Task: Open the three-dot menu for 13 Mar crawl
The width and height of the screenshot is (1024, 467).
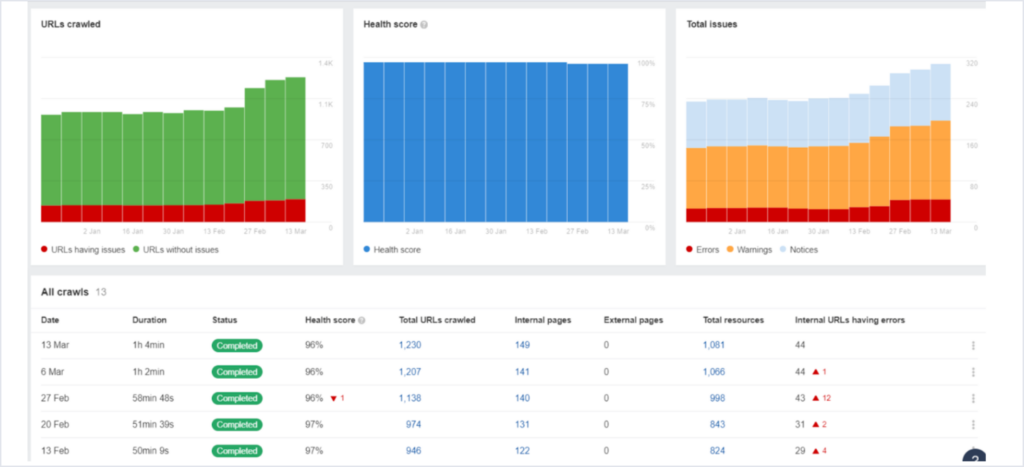Action: click(971, 346)
